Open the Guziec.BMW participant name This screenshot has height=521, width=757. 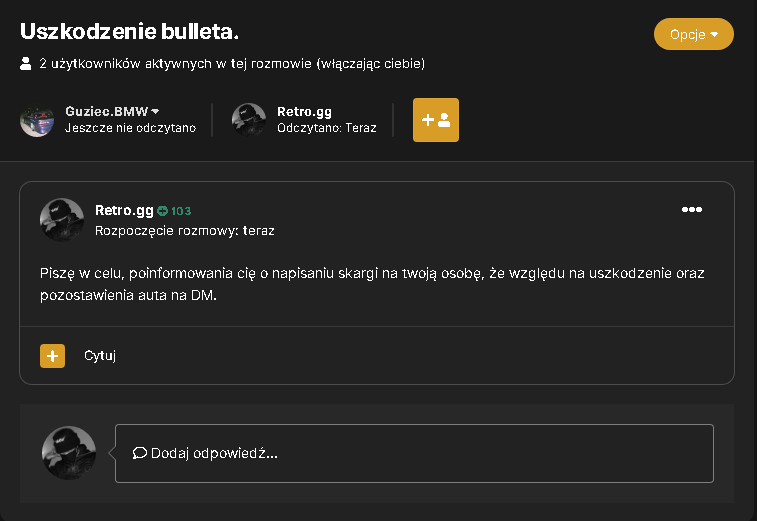coord(107,112)
